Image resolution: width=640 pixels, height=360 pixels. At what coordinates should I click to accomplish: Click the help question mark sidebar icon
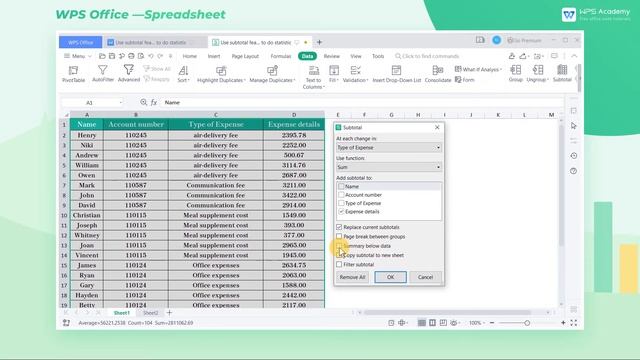(574, 171)
